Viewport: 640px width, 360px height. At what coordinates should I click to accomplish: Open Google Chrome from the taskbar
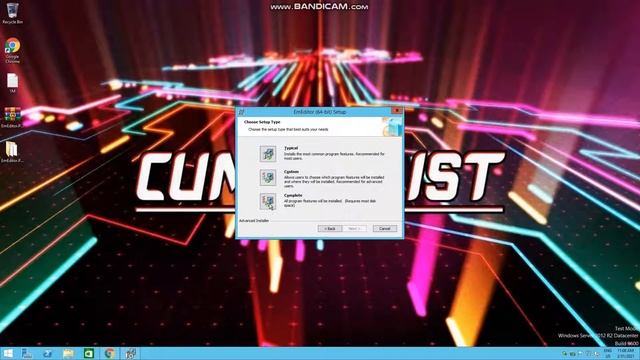[x=109, y=353]
